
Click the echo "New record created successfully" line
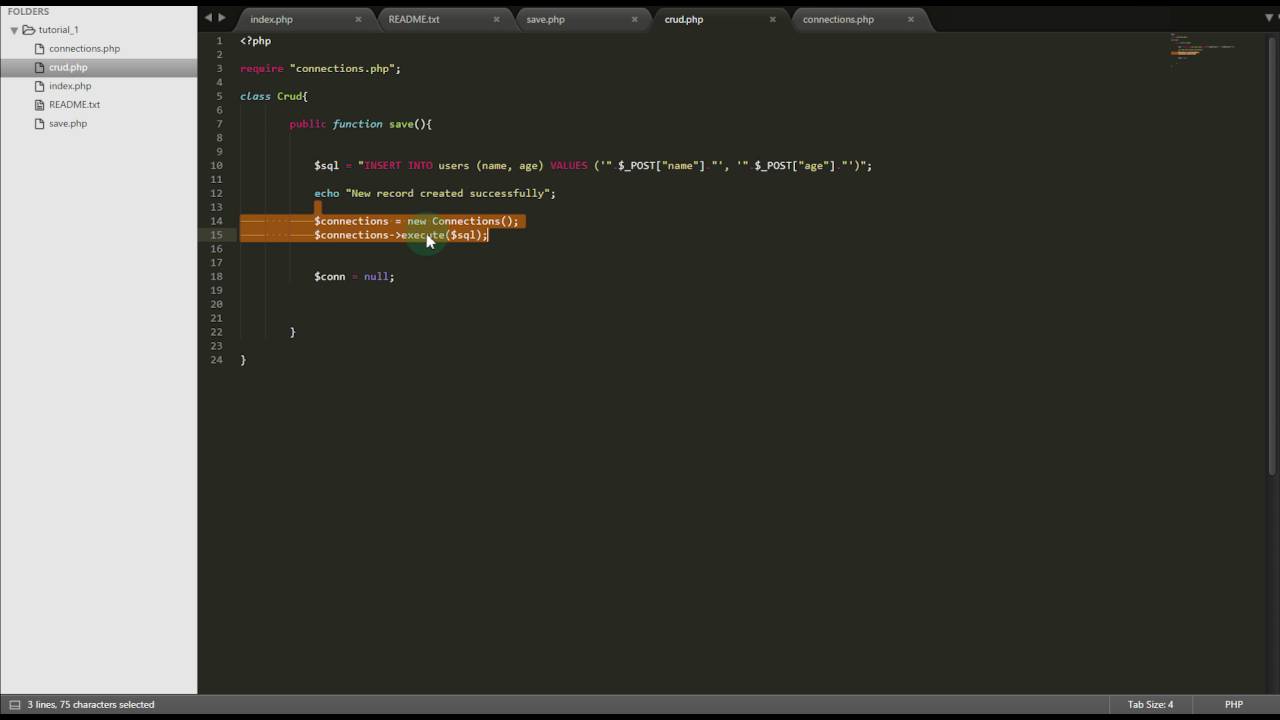pos(435,193)
